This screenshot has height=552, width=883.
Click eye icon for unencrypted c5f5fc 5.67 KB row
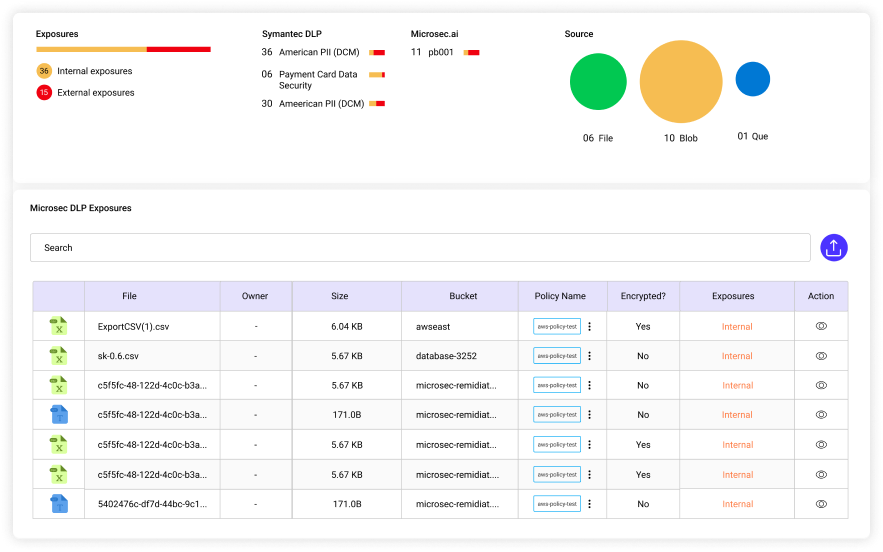pyautogui.click(x=821, y=385)
